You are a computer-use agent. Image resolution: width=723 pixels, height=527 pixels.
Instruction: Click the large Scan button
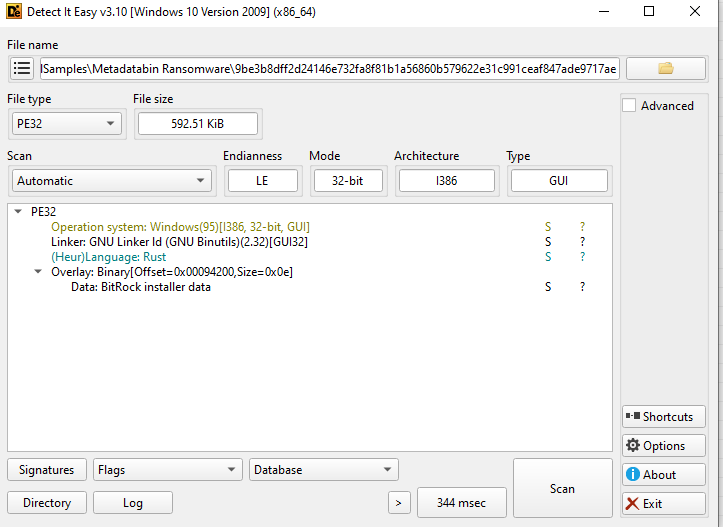point(563,488)
